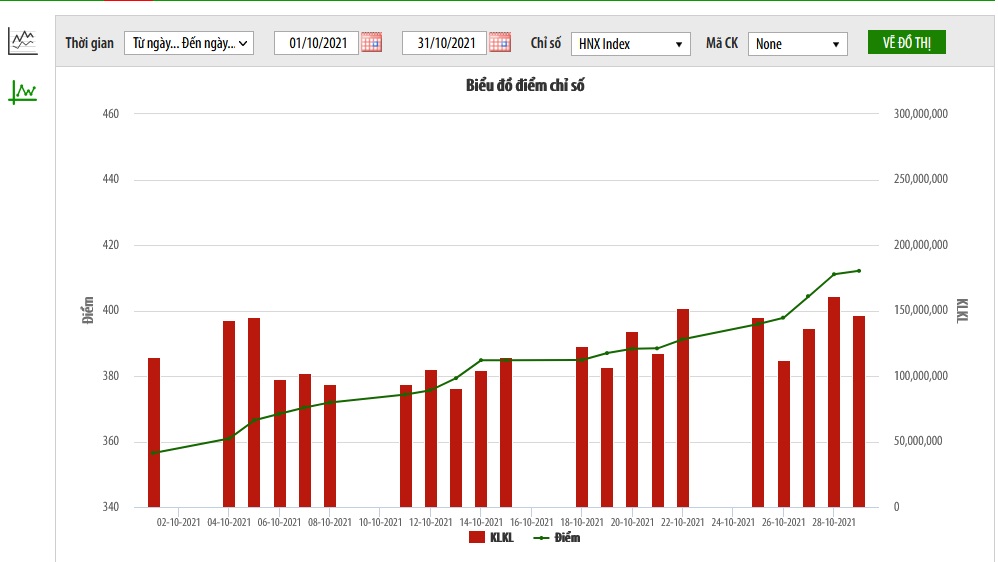Open the top multi-line chart sidebar icon

click(22, 41)
